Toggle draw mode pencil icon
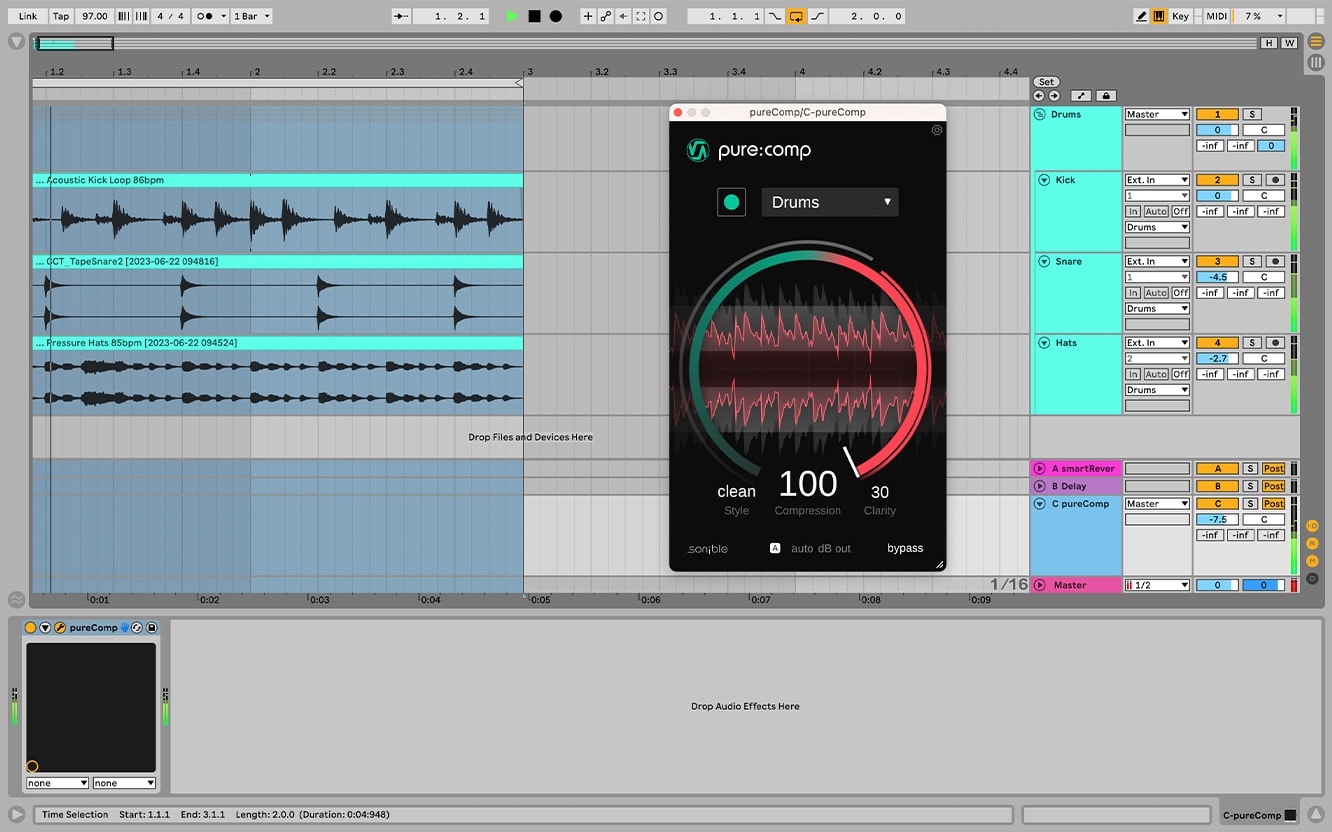 [1142, 16]
